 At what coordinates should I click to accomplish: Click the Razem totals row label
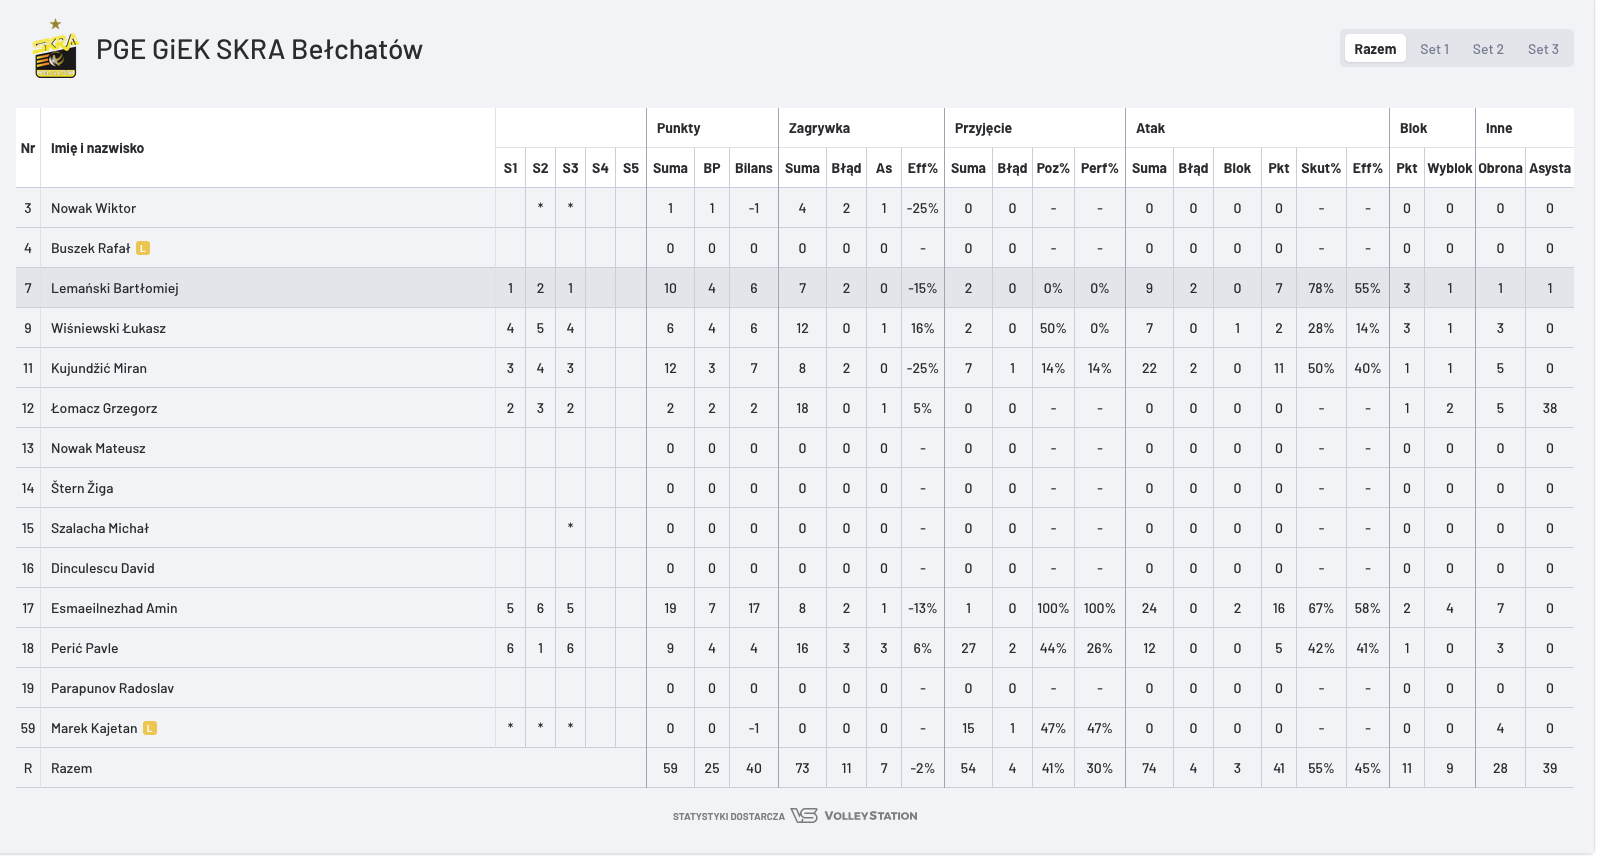click(x=72, y=768)
